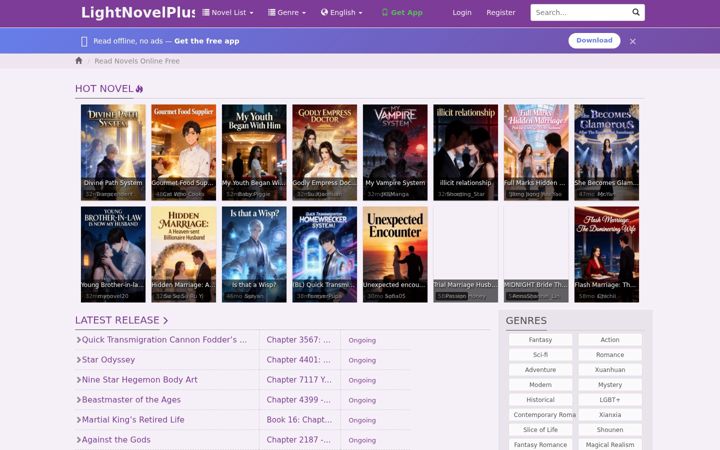This screenshot has width=720, height=450.
Task: Open Gourmet Food Supplier cover
Action: pyautogui.click(x=184, y=152)
